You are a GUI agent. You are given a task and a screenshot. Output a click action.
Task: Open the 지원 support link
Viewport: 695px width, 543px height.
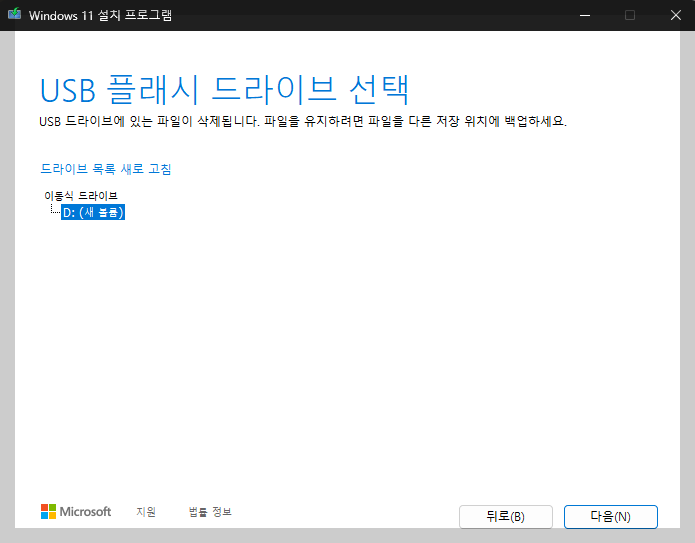tap(146, 512)
